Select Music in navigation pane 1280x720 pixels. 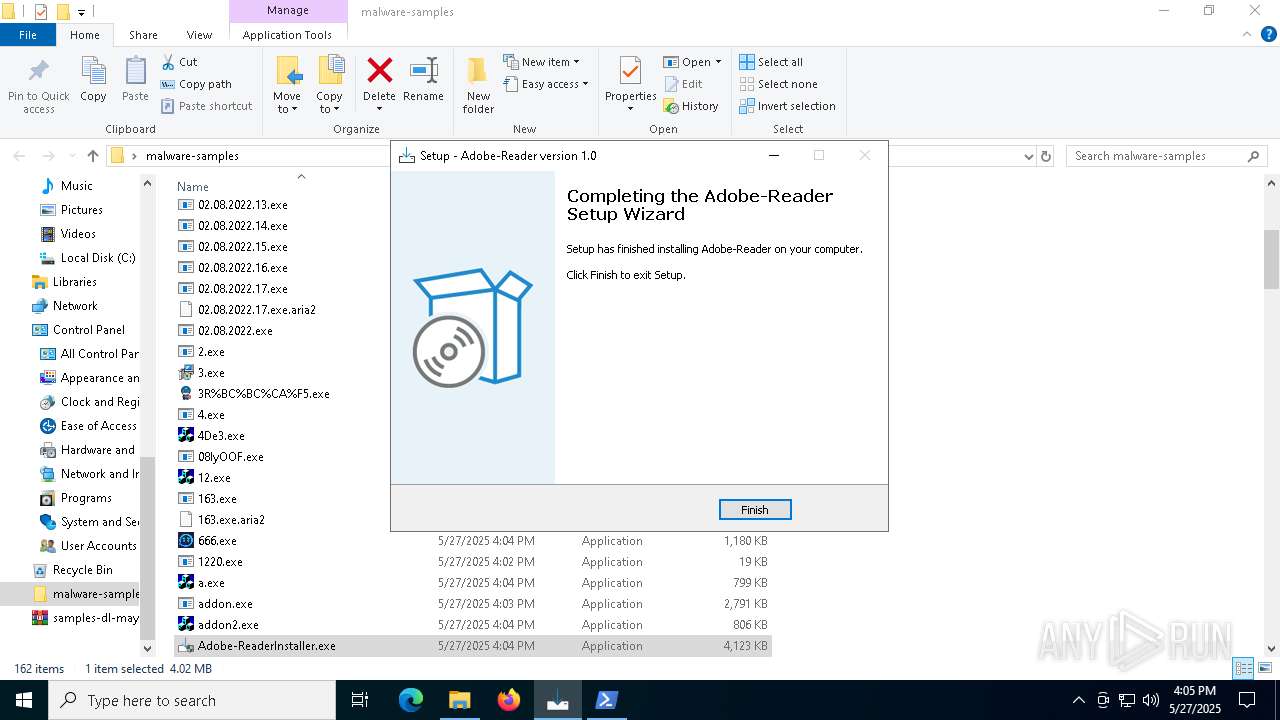[76, 186]
